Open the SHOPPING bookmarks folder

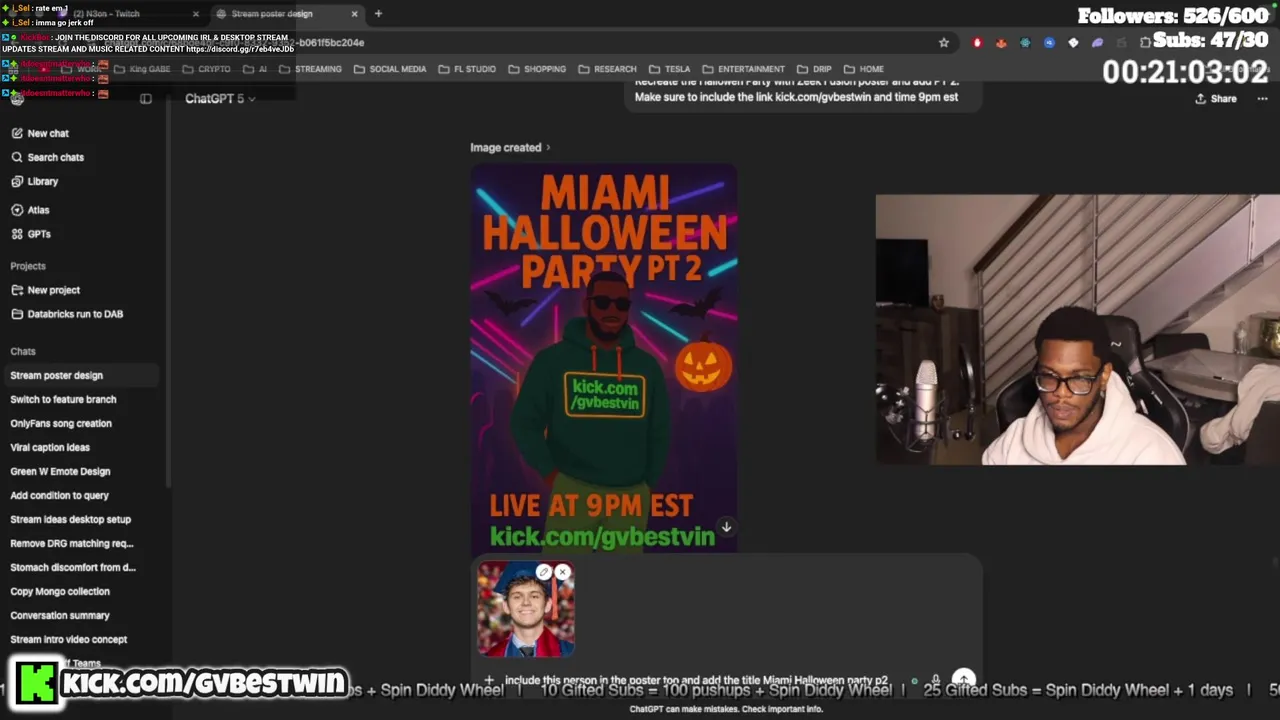(537, 69)
